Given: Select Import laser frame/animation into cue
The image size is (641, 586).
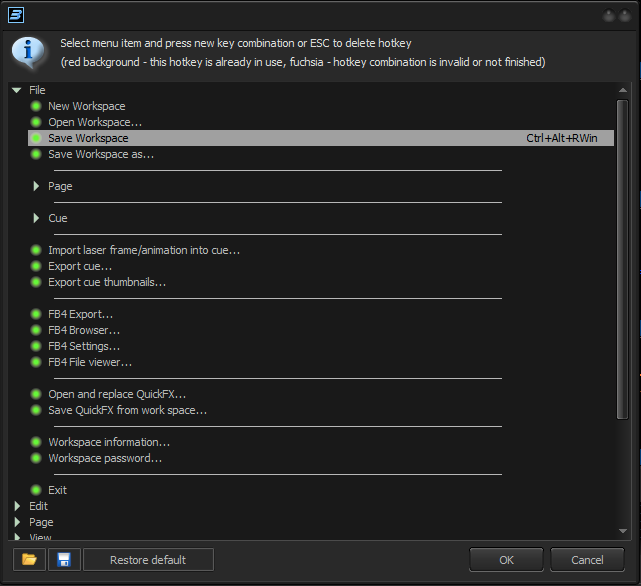Looking at the screenshot, I should pos(144,250).
